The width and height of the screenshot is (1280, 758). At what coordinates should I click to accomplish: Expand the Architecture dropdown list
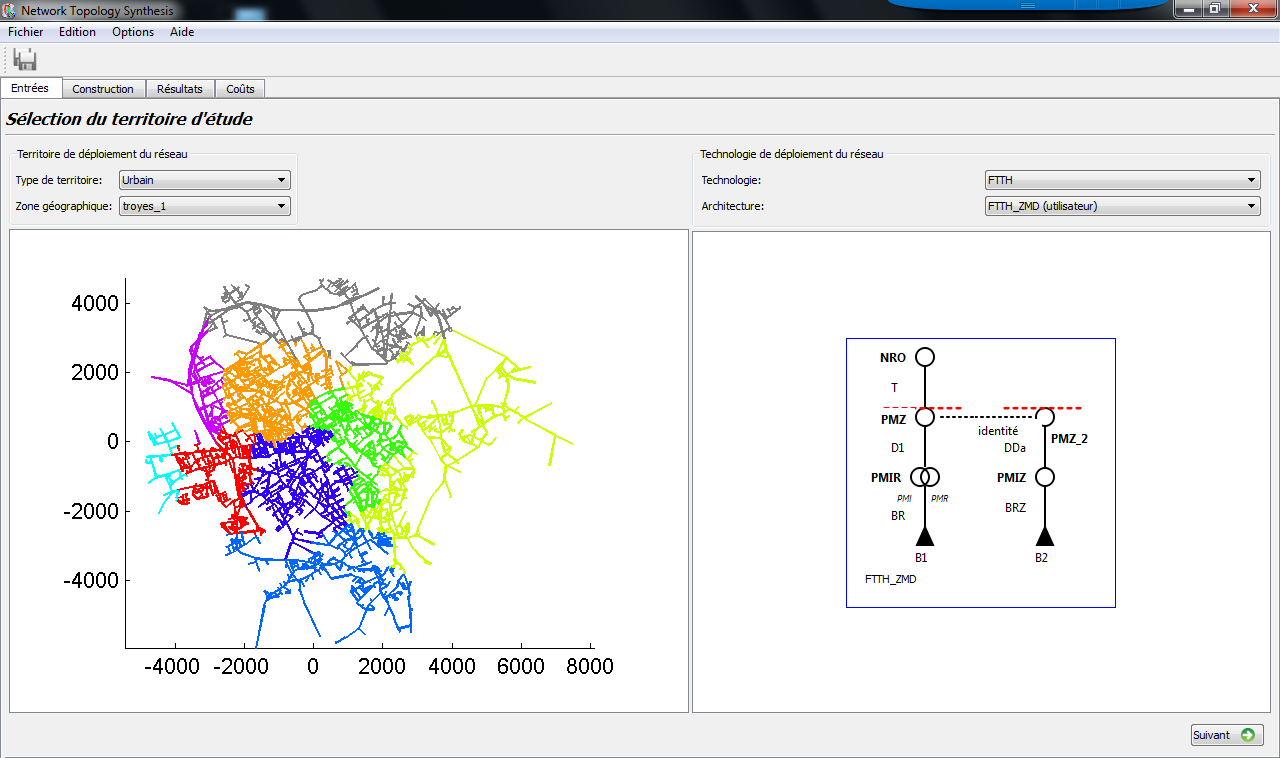click(x=1121, y=206)
